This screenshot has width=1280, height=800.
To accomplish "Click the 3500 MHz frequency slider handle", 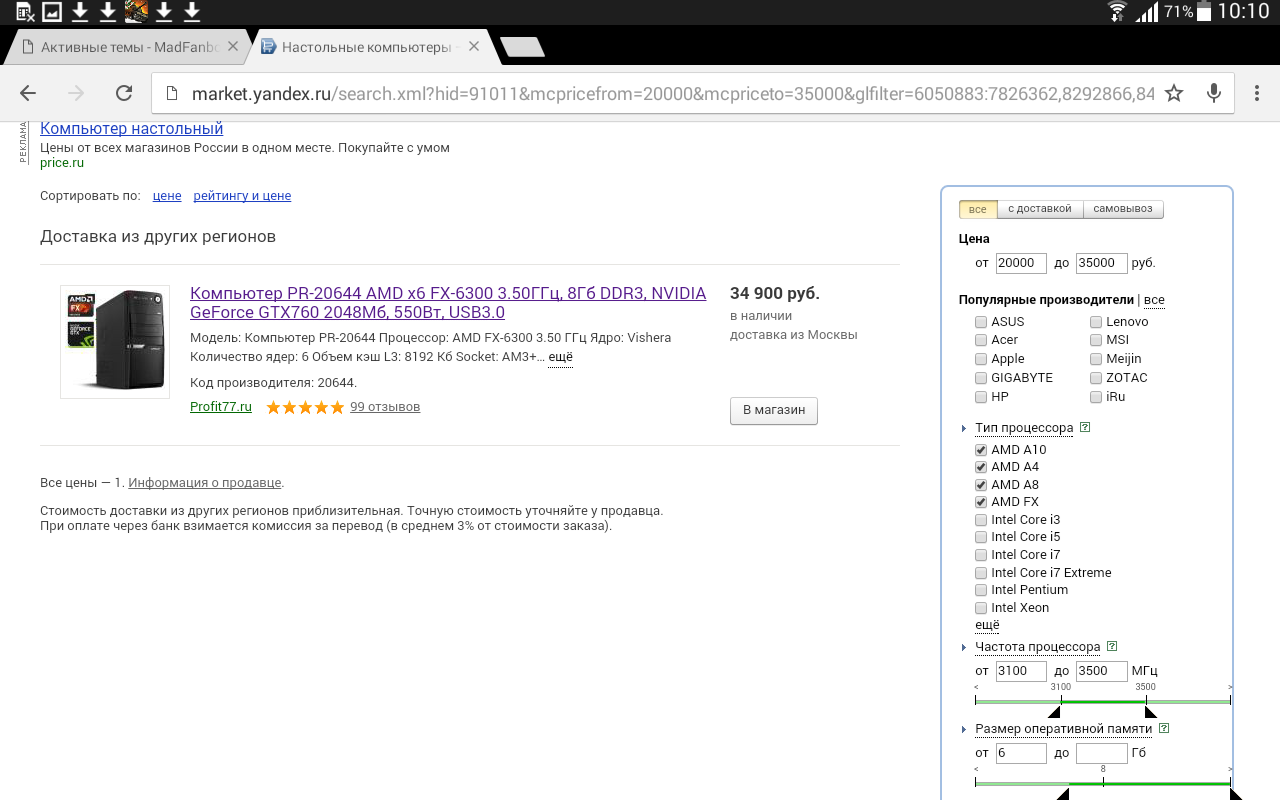I will tap(1149, 712).
